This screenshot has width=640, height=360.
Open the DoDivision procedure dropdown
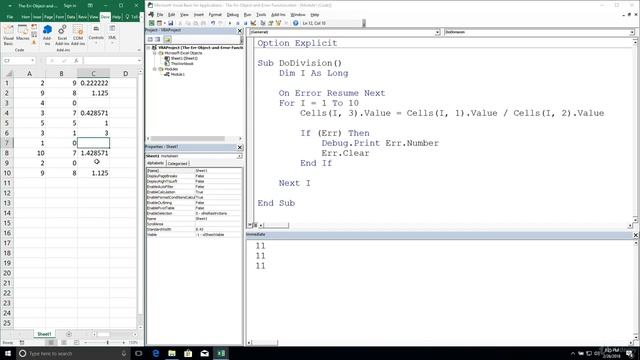point(632,32)
